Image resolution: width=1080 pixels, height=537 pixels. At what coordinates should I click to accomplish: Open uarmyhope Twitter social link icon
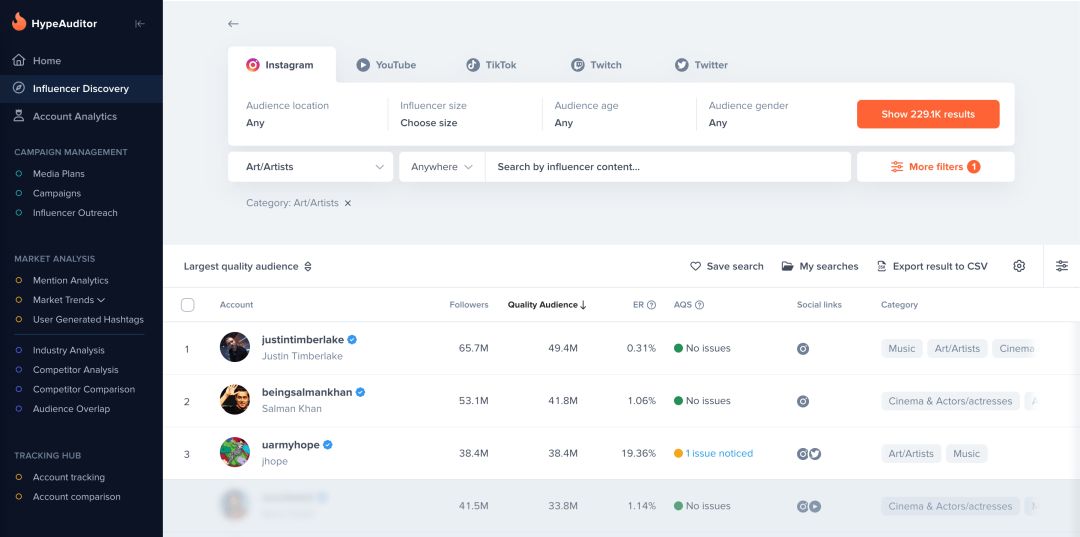point(815,454)
